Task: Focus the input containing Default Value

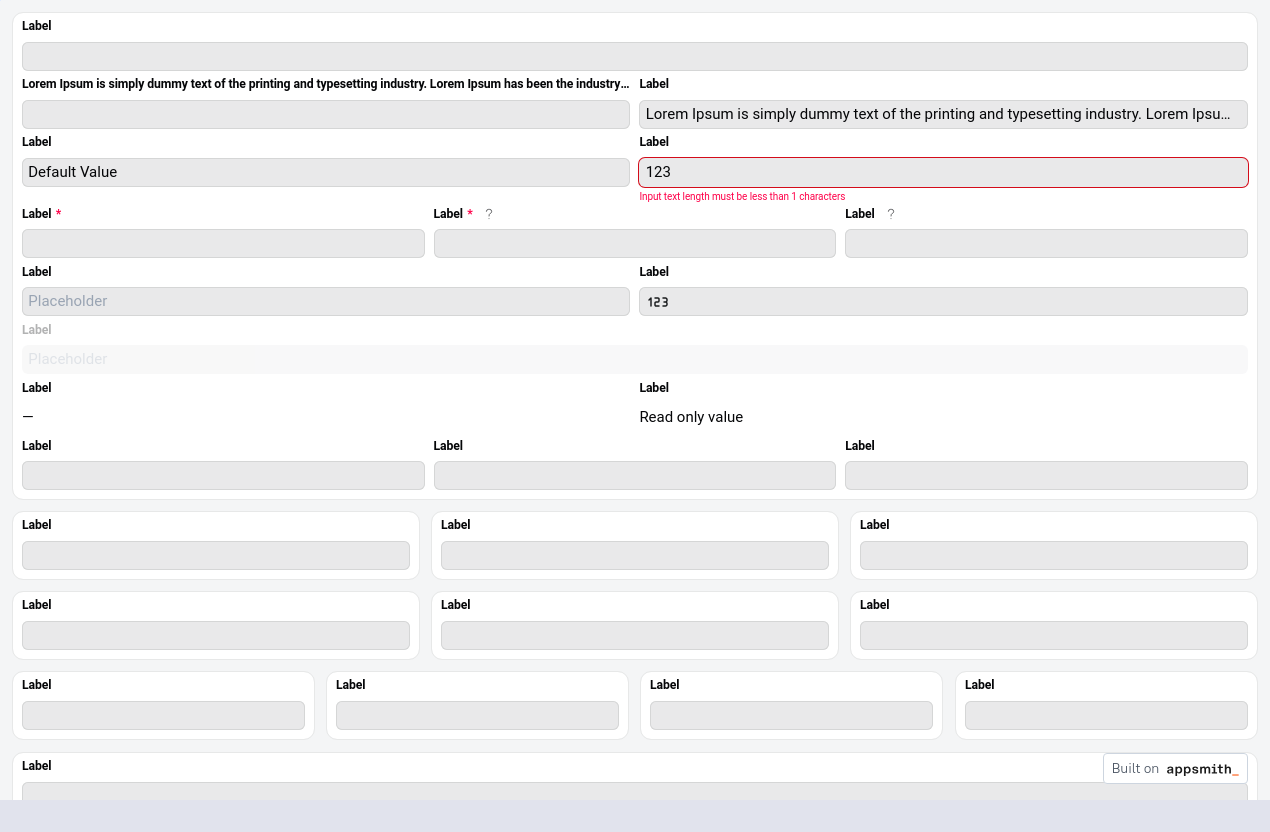Action: [x=325, y=172]
